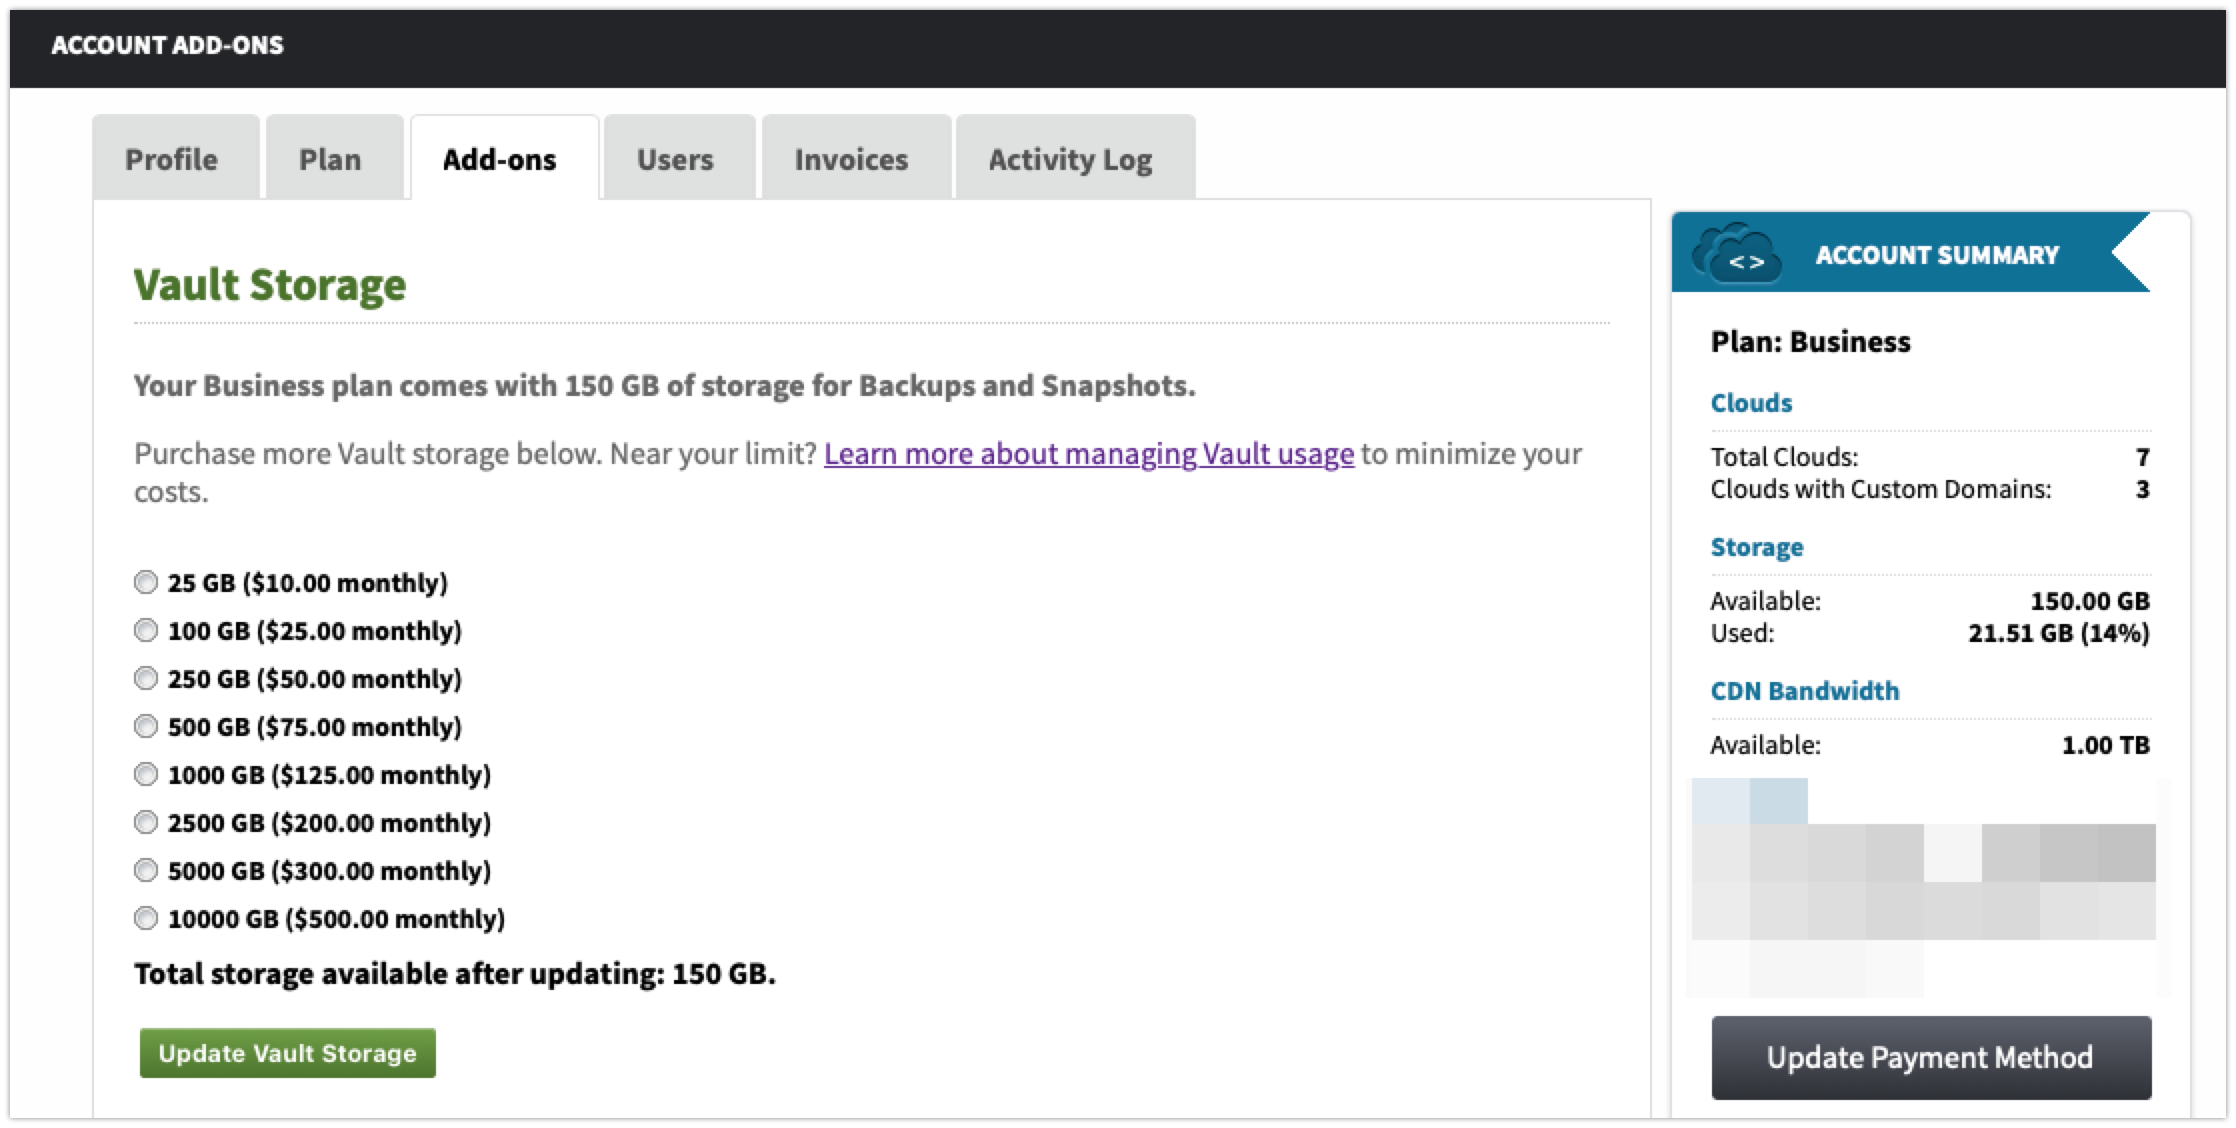Screen dimensions: 2236x1128
Task: Click the Total Clouds value 7
Action: click(2142, 457)
